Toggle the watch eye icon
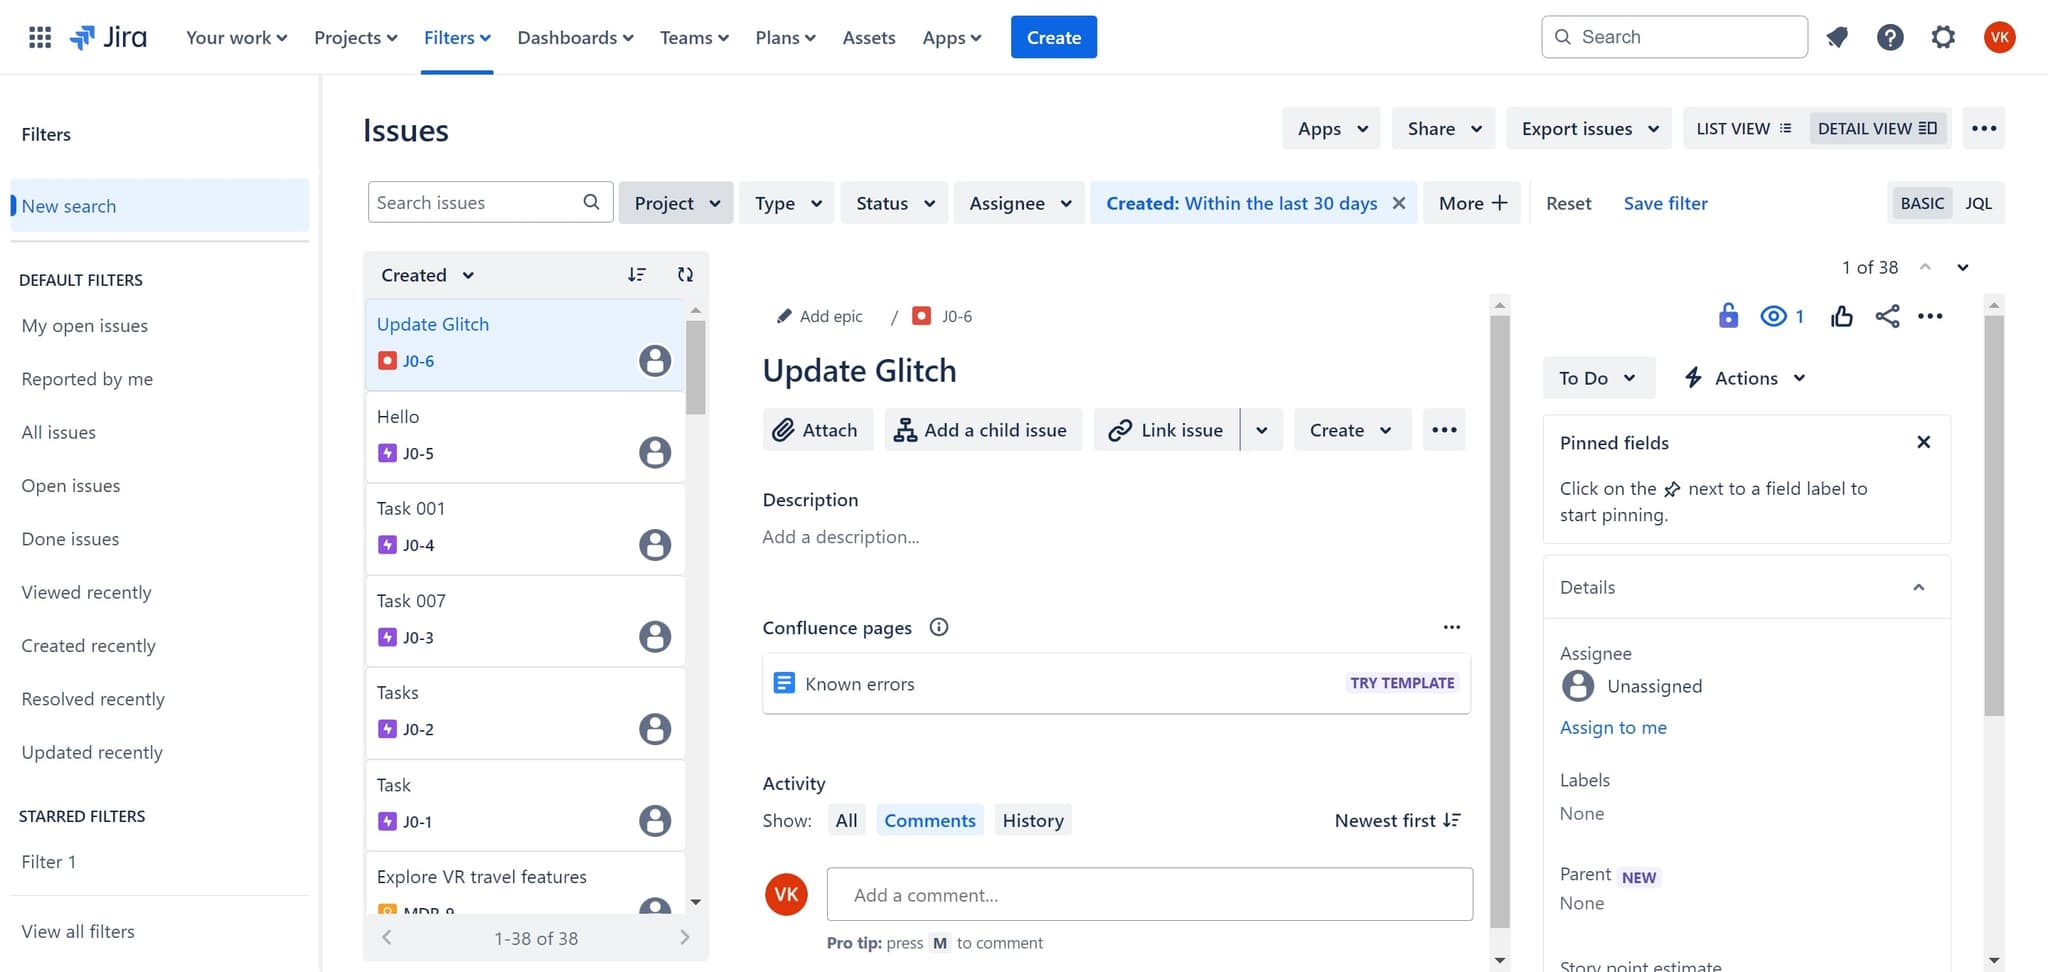 pyautogui.click(x=1773, y=317)
